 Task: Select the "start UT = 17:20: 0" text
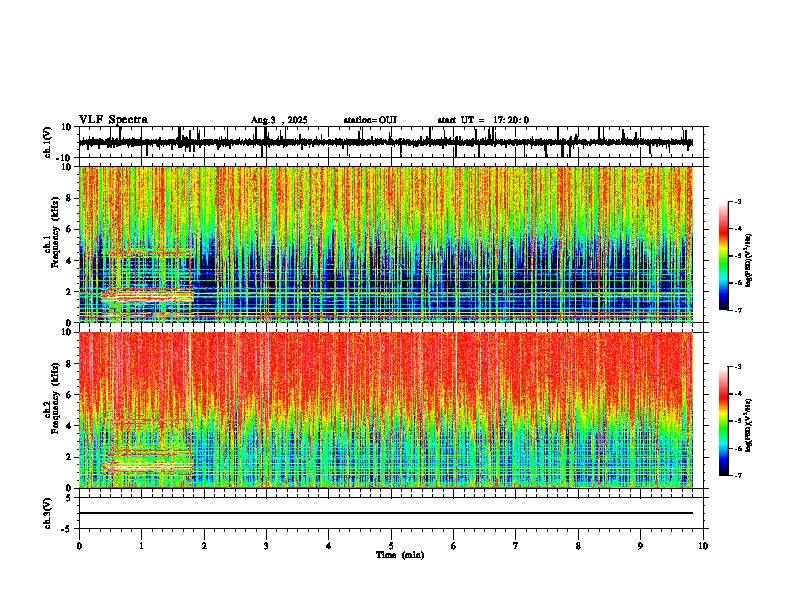click(x=483, y=120)
